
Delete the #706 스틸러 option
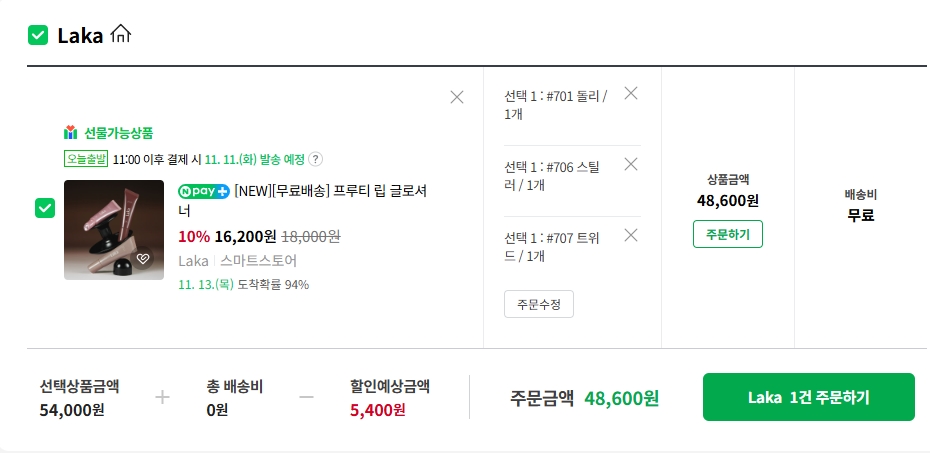(630, 164)
